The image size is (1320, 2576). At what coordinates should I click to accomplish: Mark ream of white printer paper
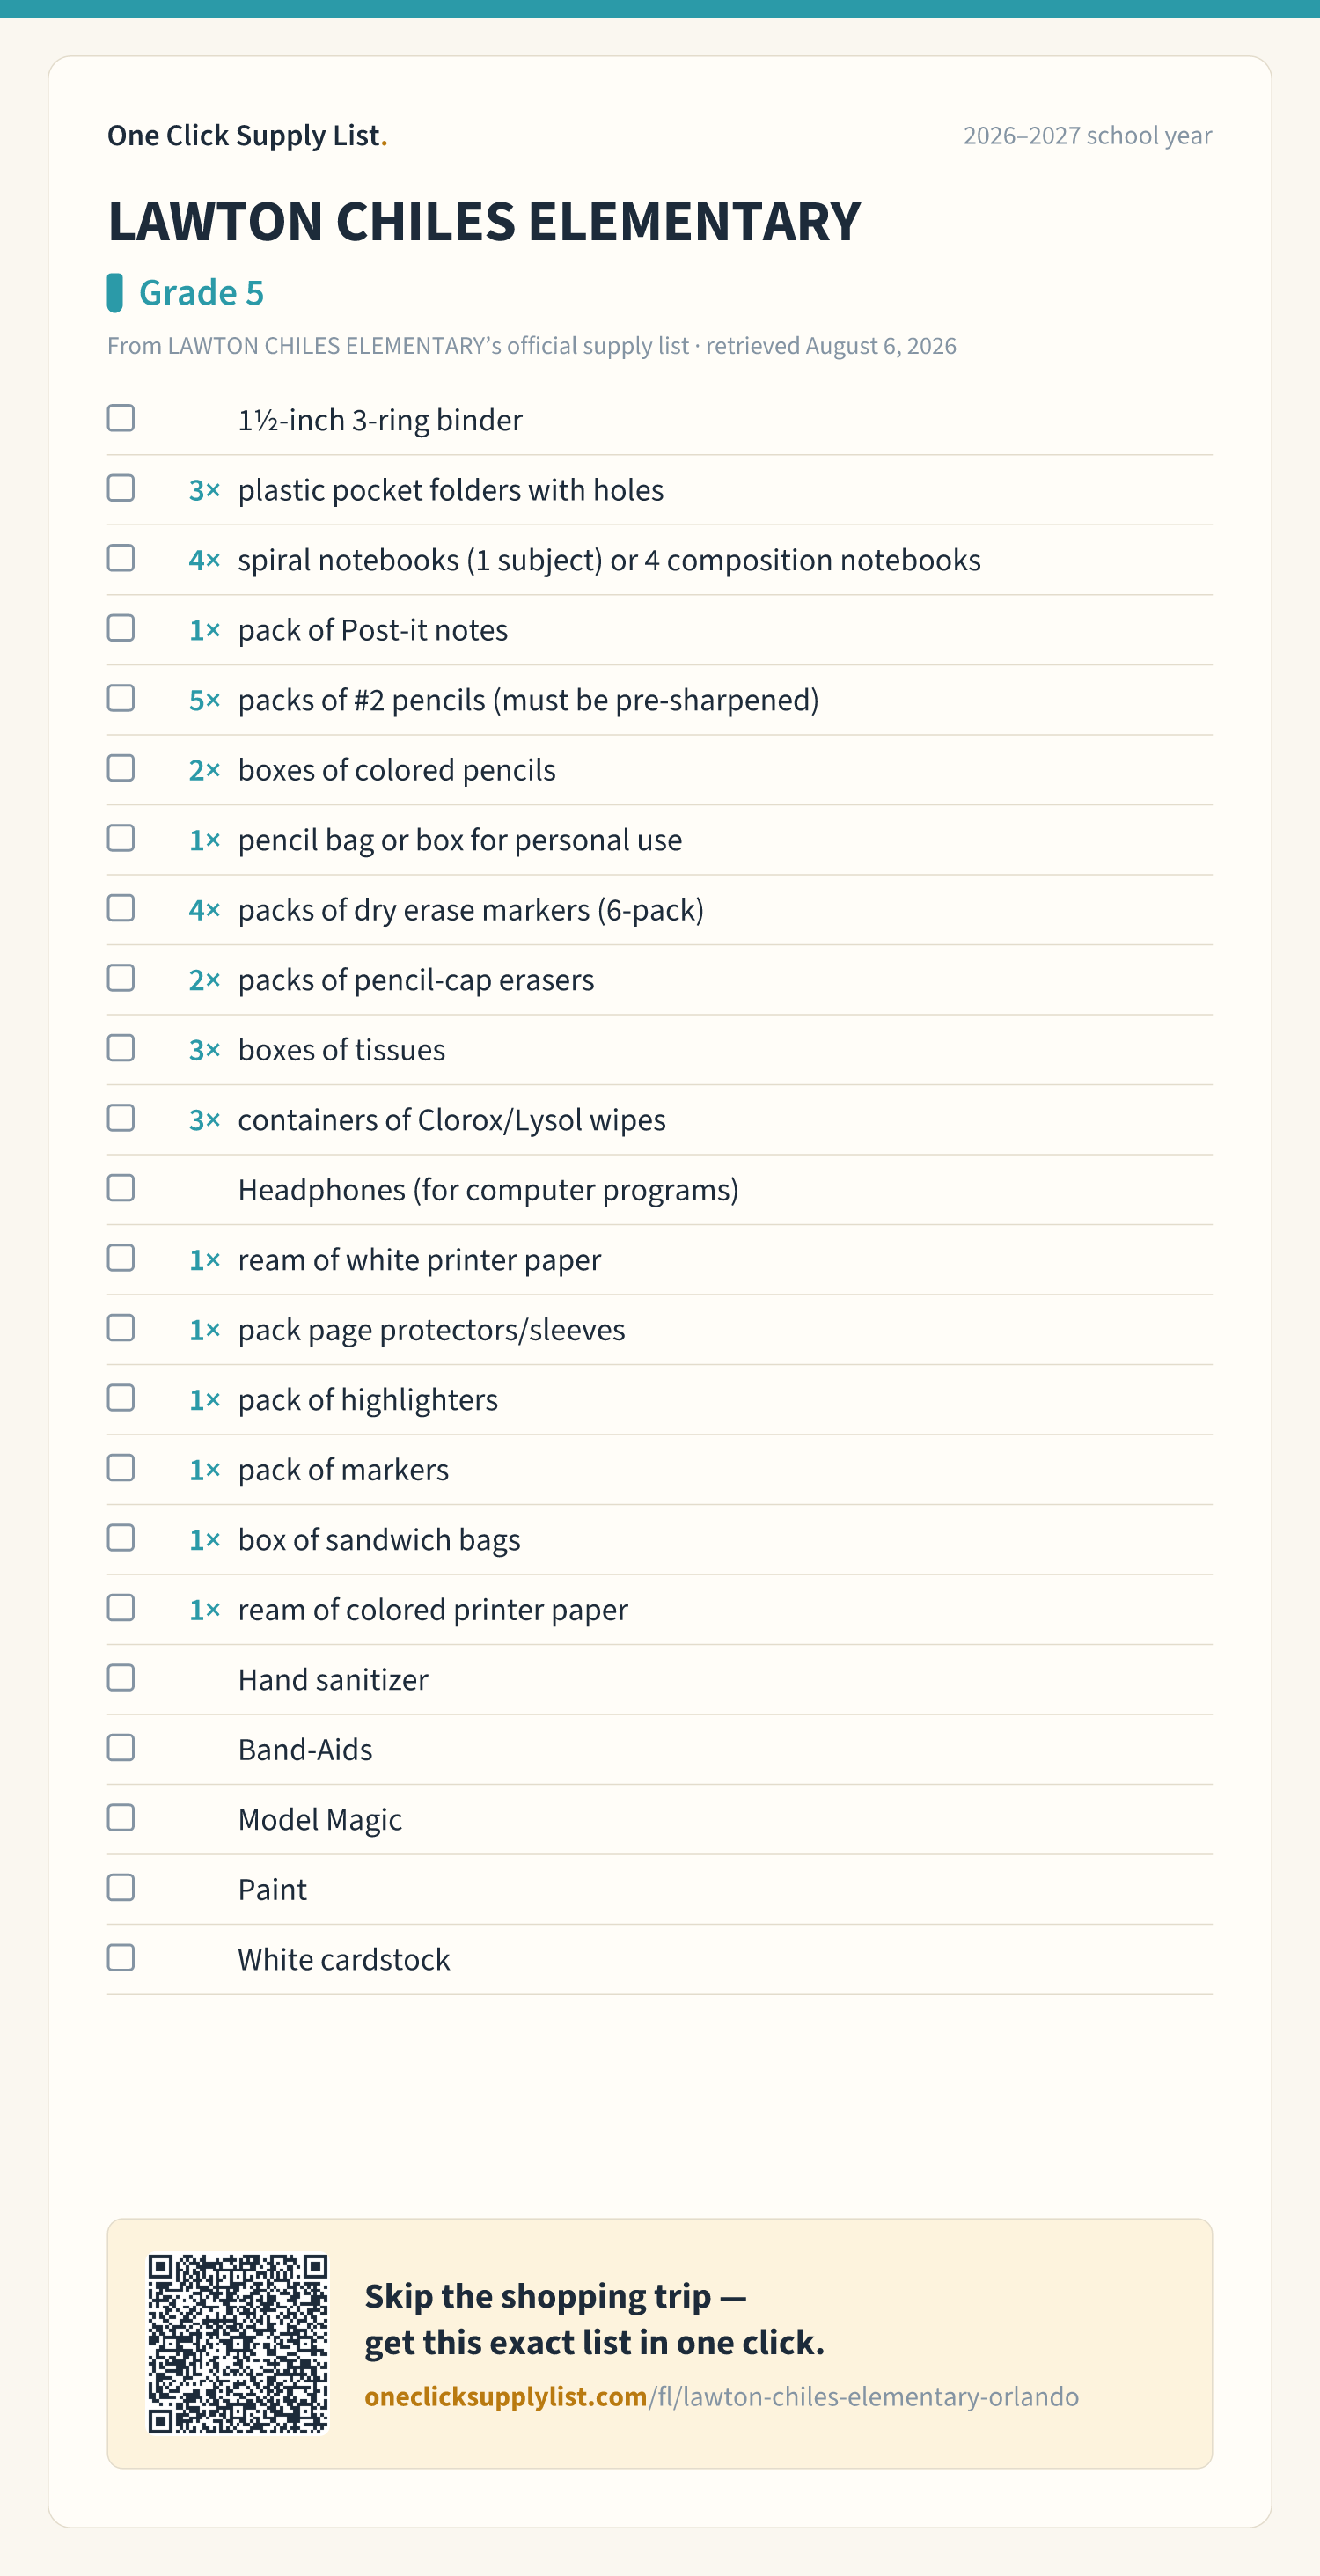pyautogui.click(x=121, y=1258)
